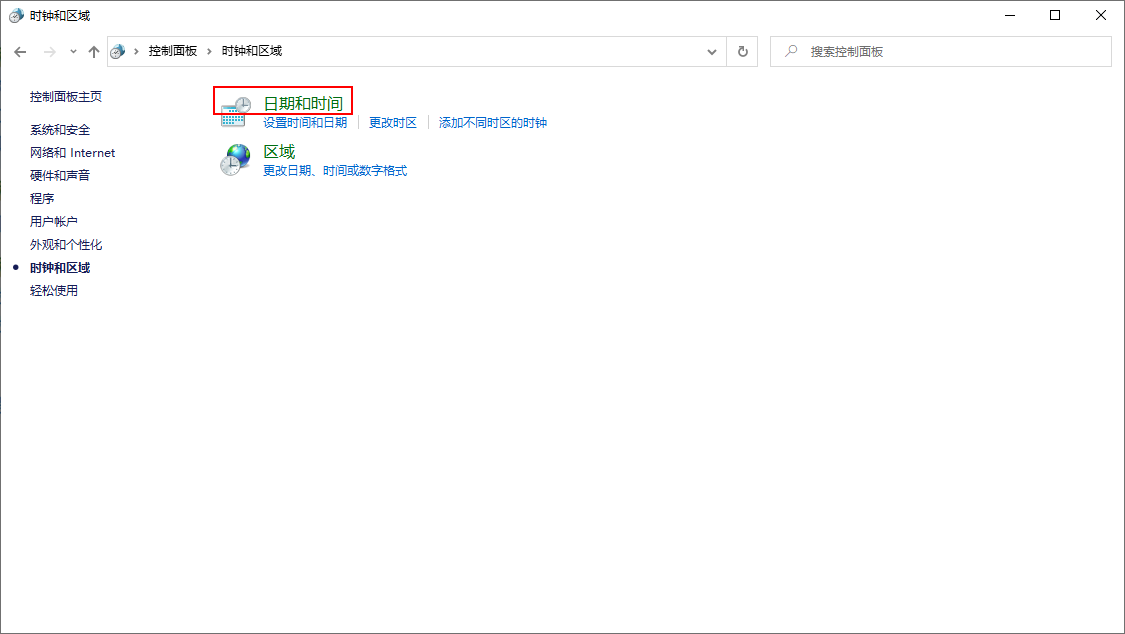This screenshot has height=634, width=1125.
Task: Go to 控制面板主页
Action: click(x=65, y=97)
